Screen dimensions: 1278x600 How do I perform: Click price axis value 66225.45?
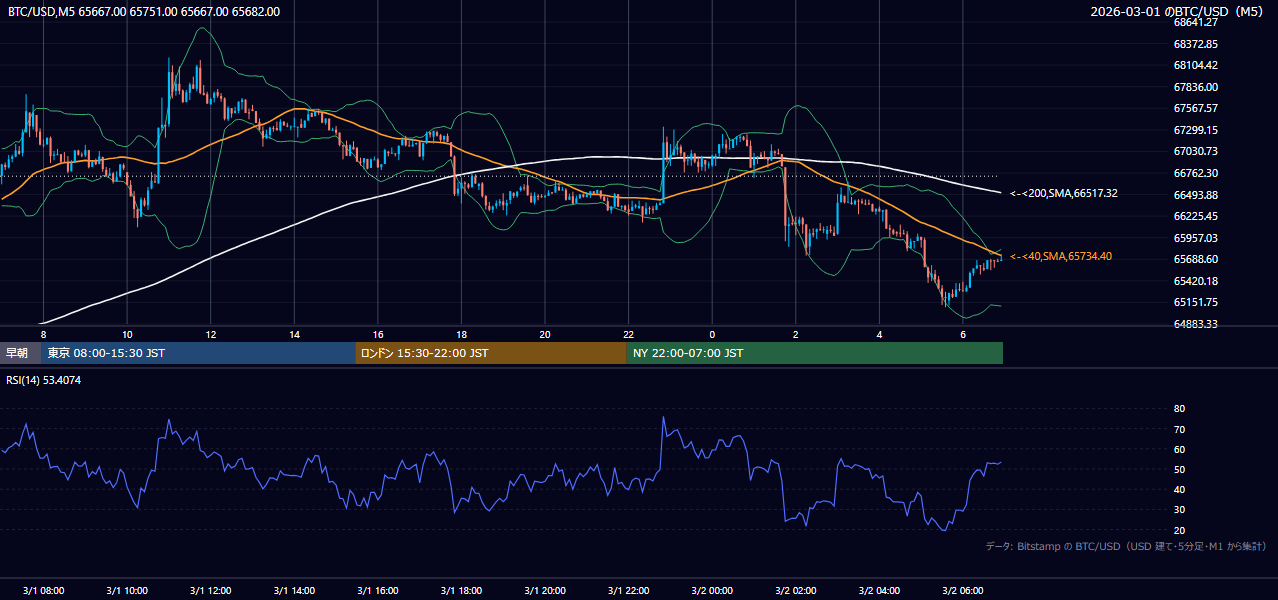(1195, 216)
